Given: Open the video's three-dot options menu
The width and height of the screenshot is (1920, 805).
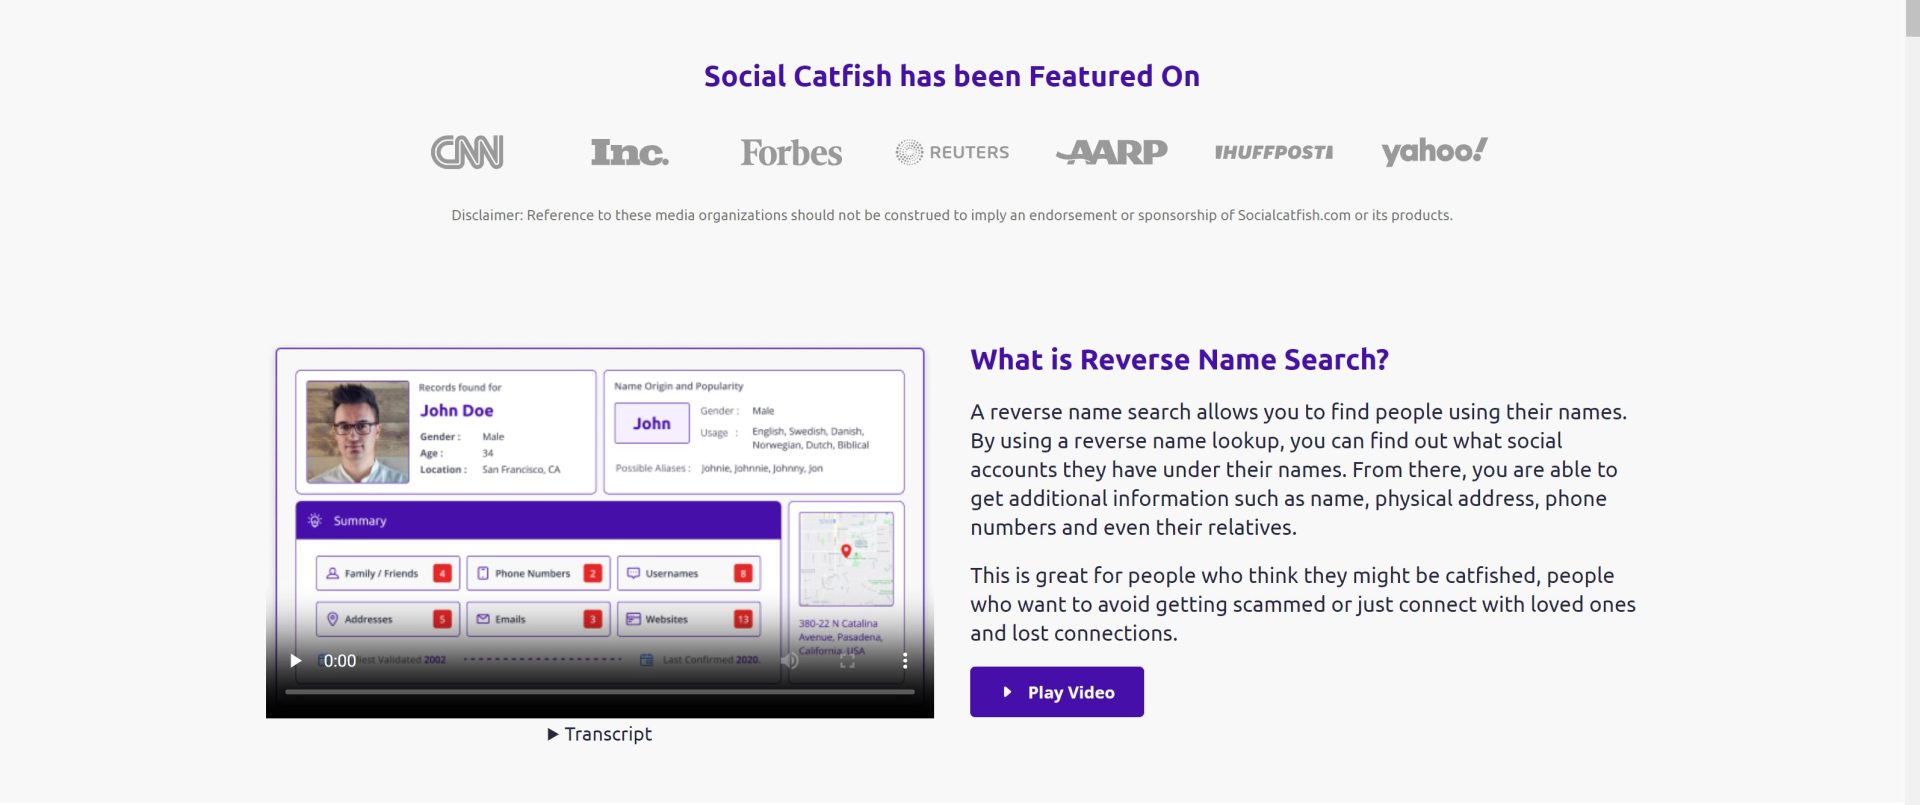Looking at the screenshot, I should [x=904, y=661].
